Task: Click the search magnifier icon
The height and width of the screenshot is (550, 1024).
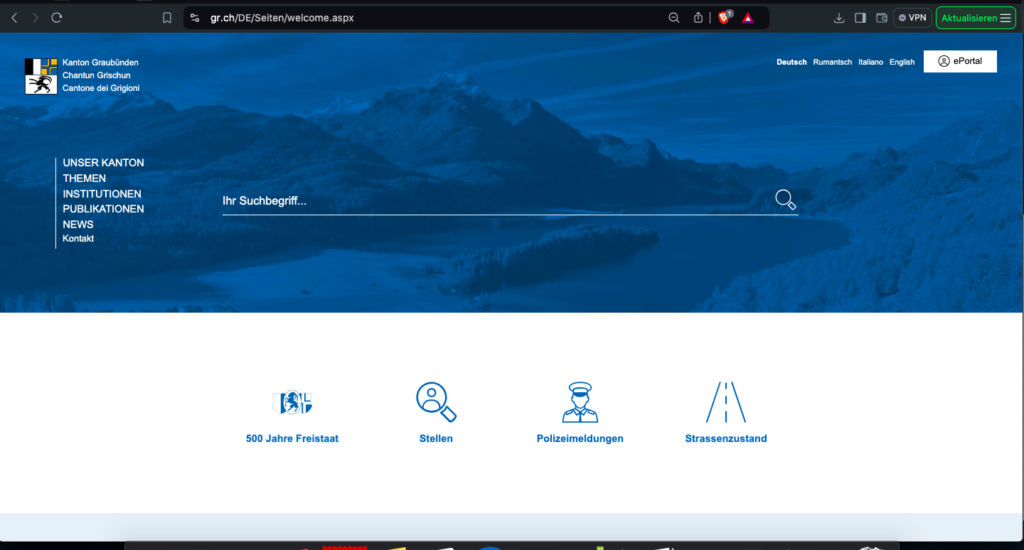Action: coord(785,199)
